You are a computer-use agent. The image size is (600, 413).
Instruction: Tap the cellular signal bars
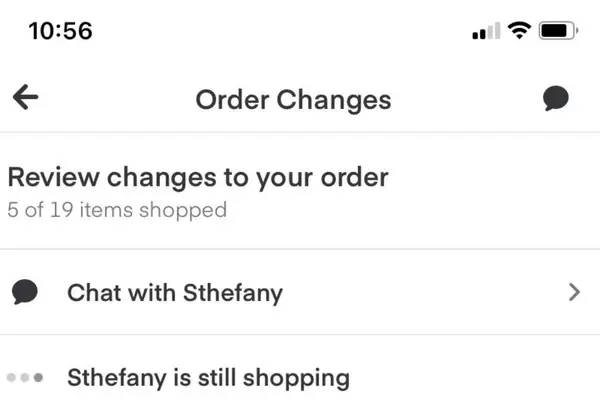click(x=485, y=32)
